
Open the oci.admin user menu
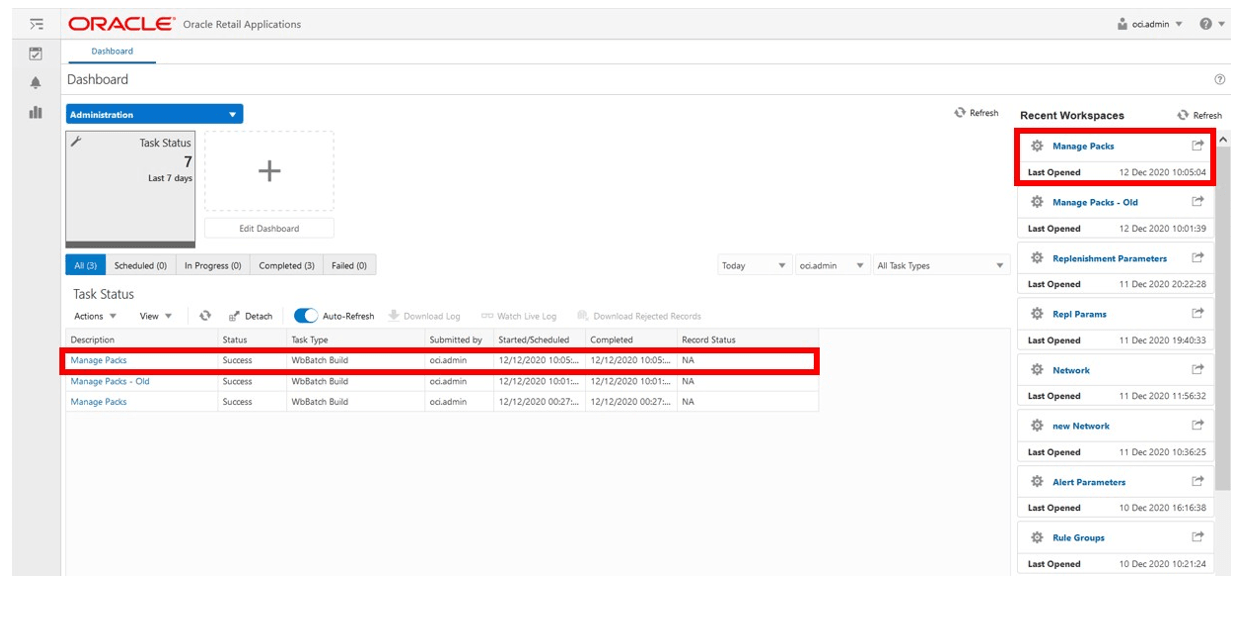click(x=1151, y=24)
